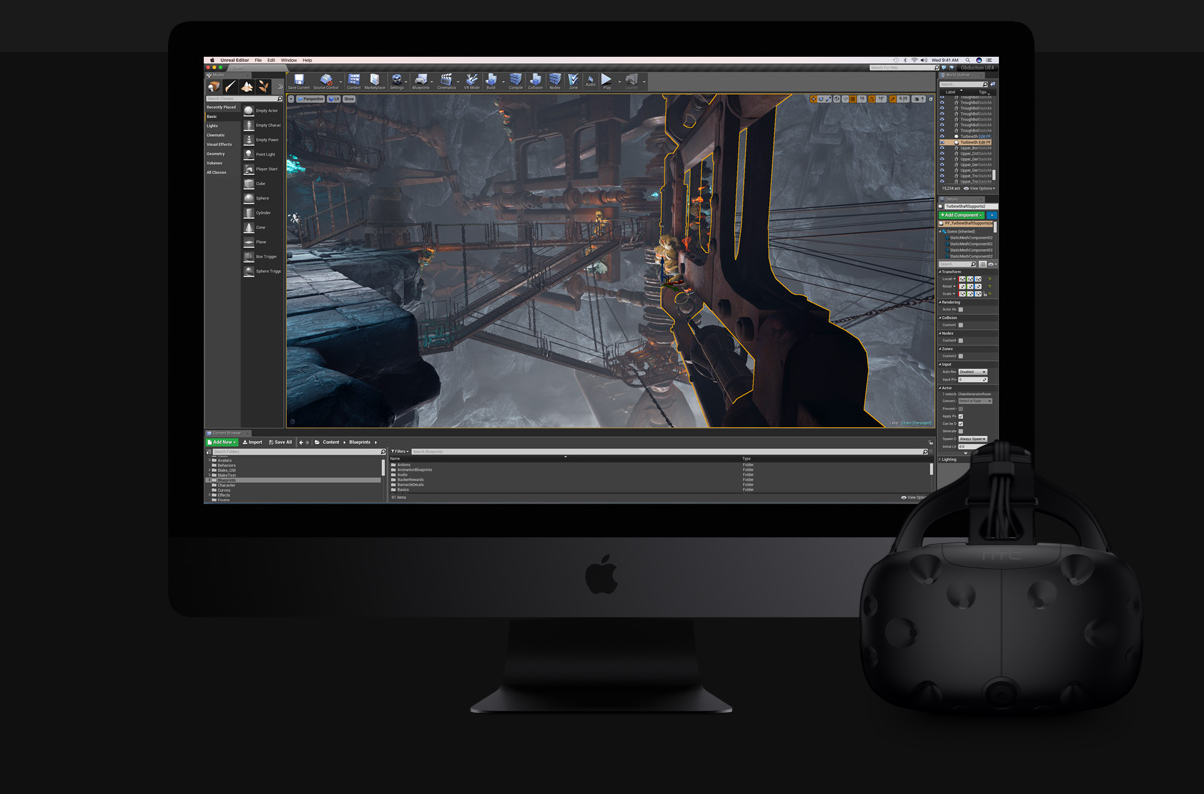Click the Content breadcrumb path
The image size is (1204, 794).
coord(330,442)
